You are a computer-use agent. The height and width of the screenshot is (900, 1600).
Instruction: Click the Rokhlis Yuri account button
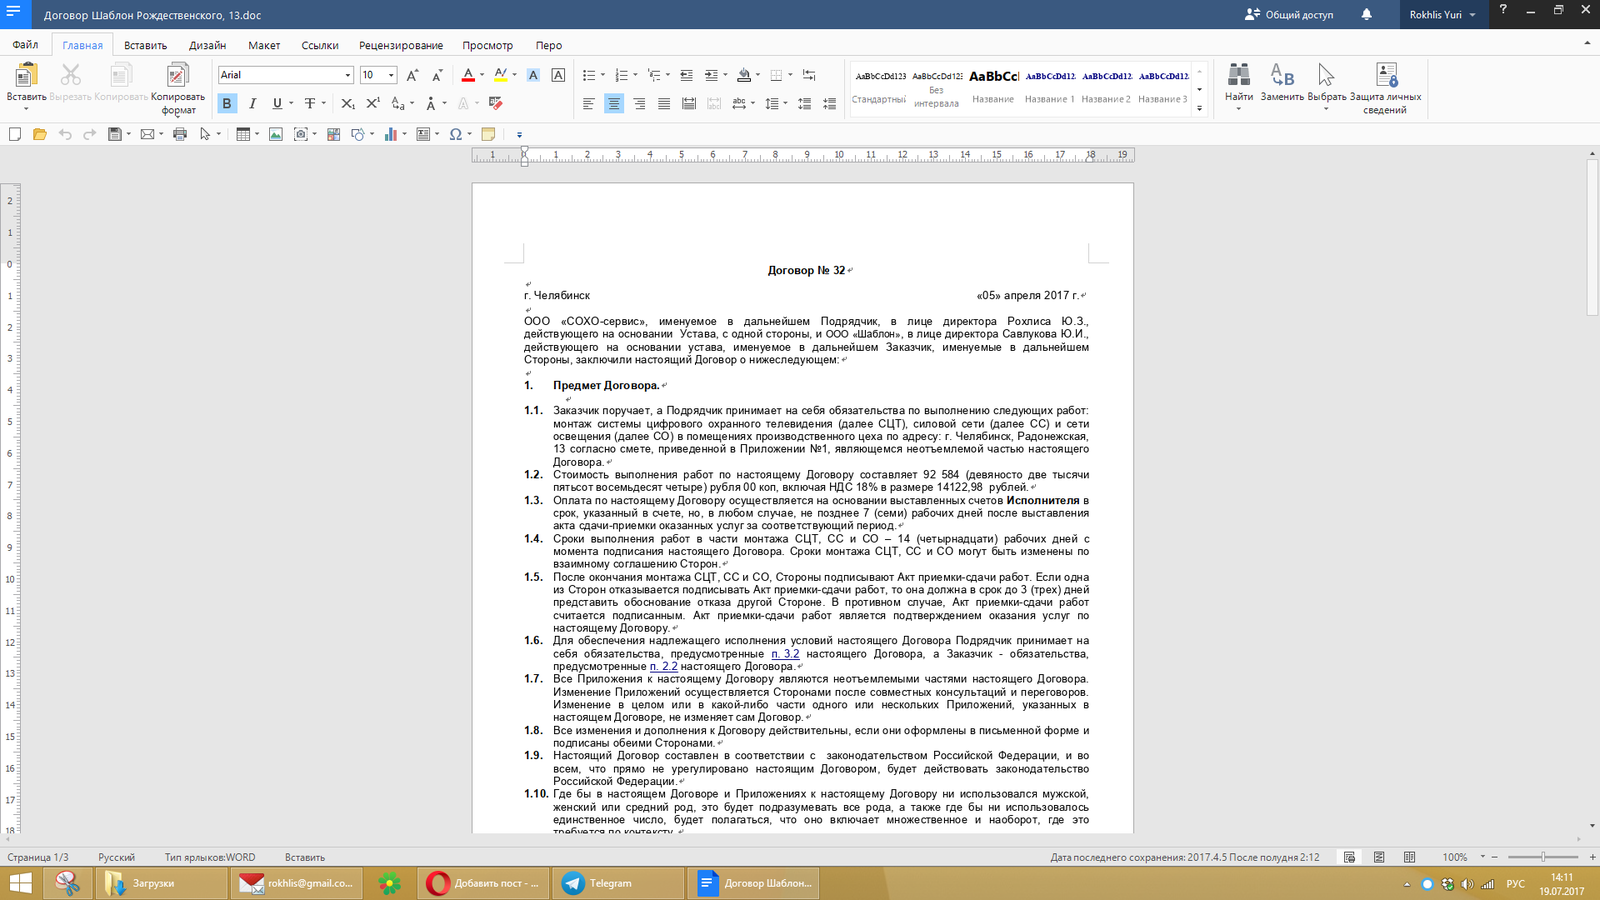coord(1442,14)
